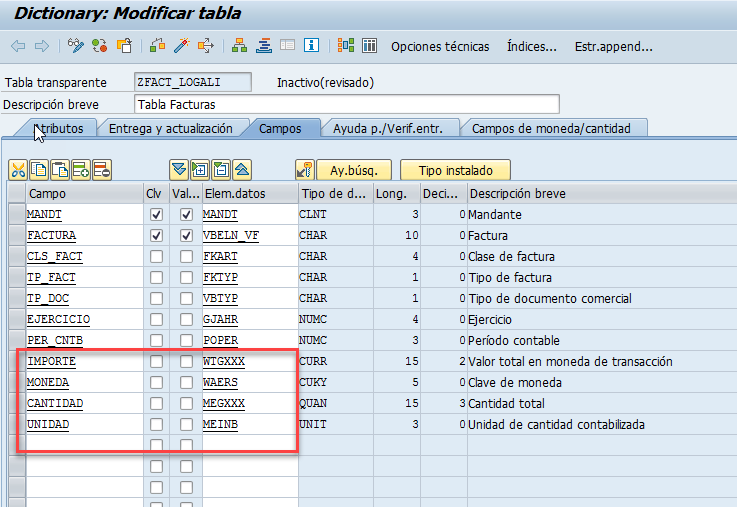737x507 pixels.
Task: Click the GJAHR data element cell
Action: 250,320
